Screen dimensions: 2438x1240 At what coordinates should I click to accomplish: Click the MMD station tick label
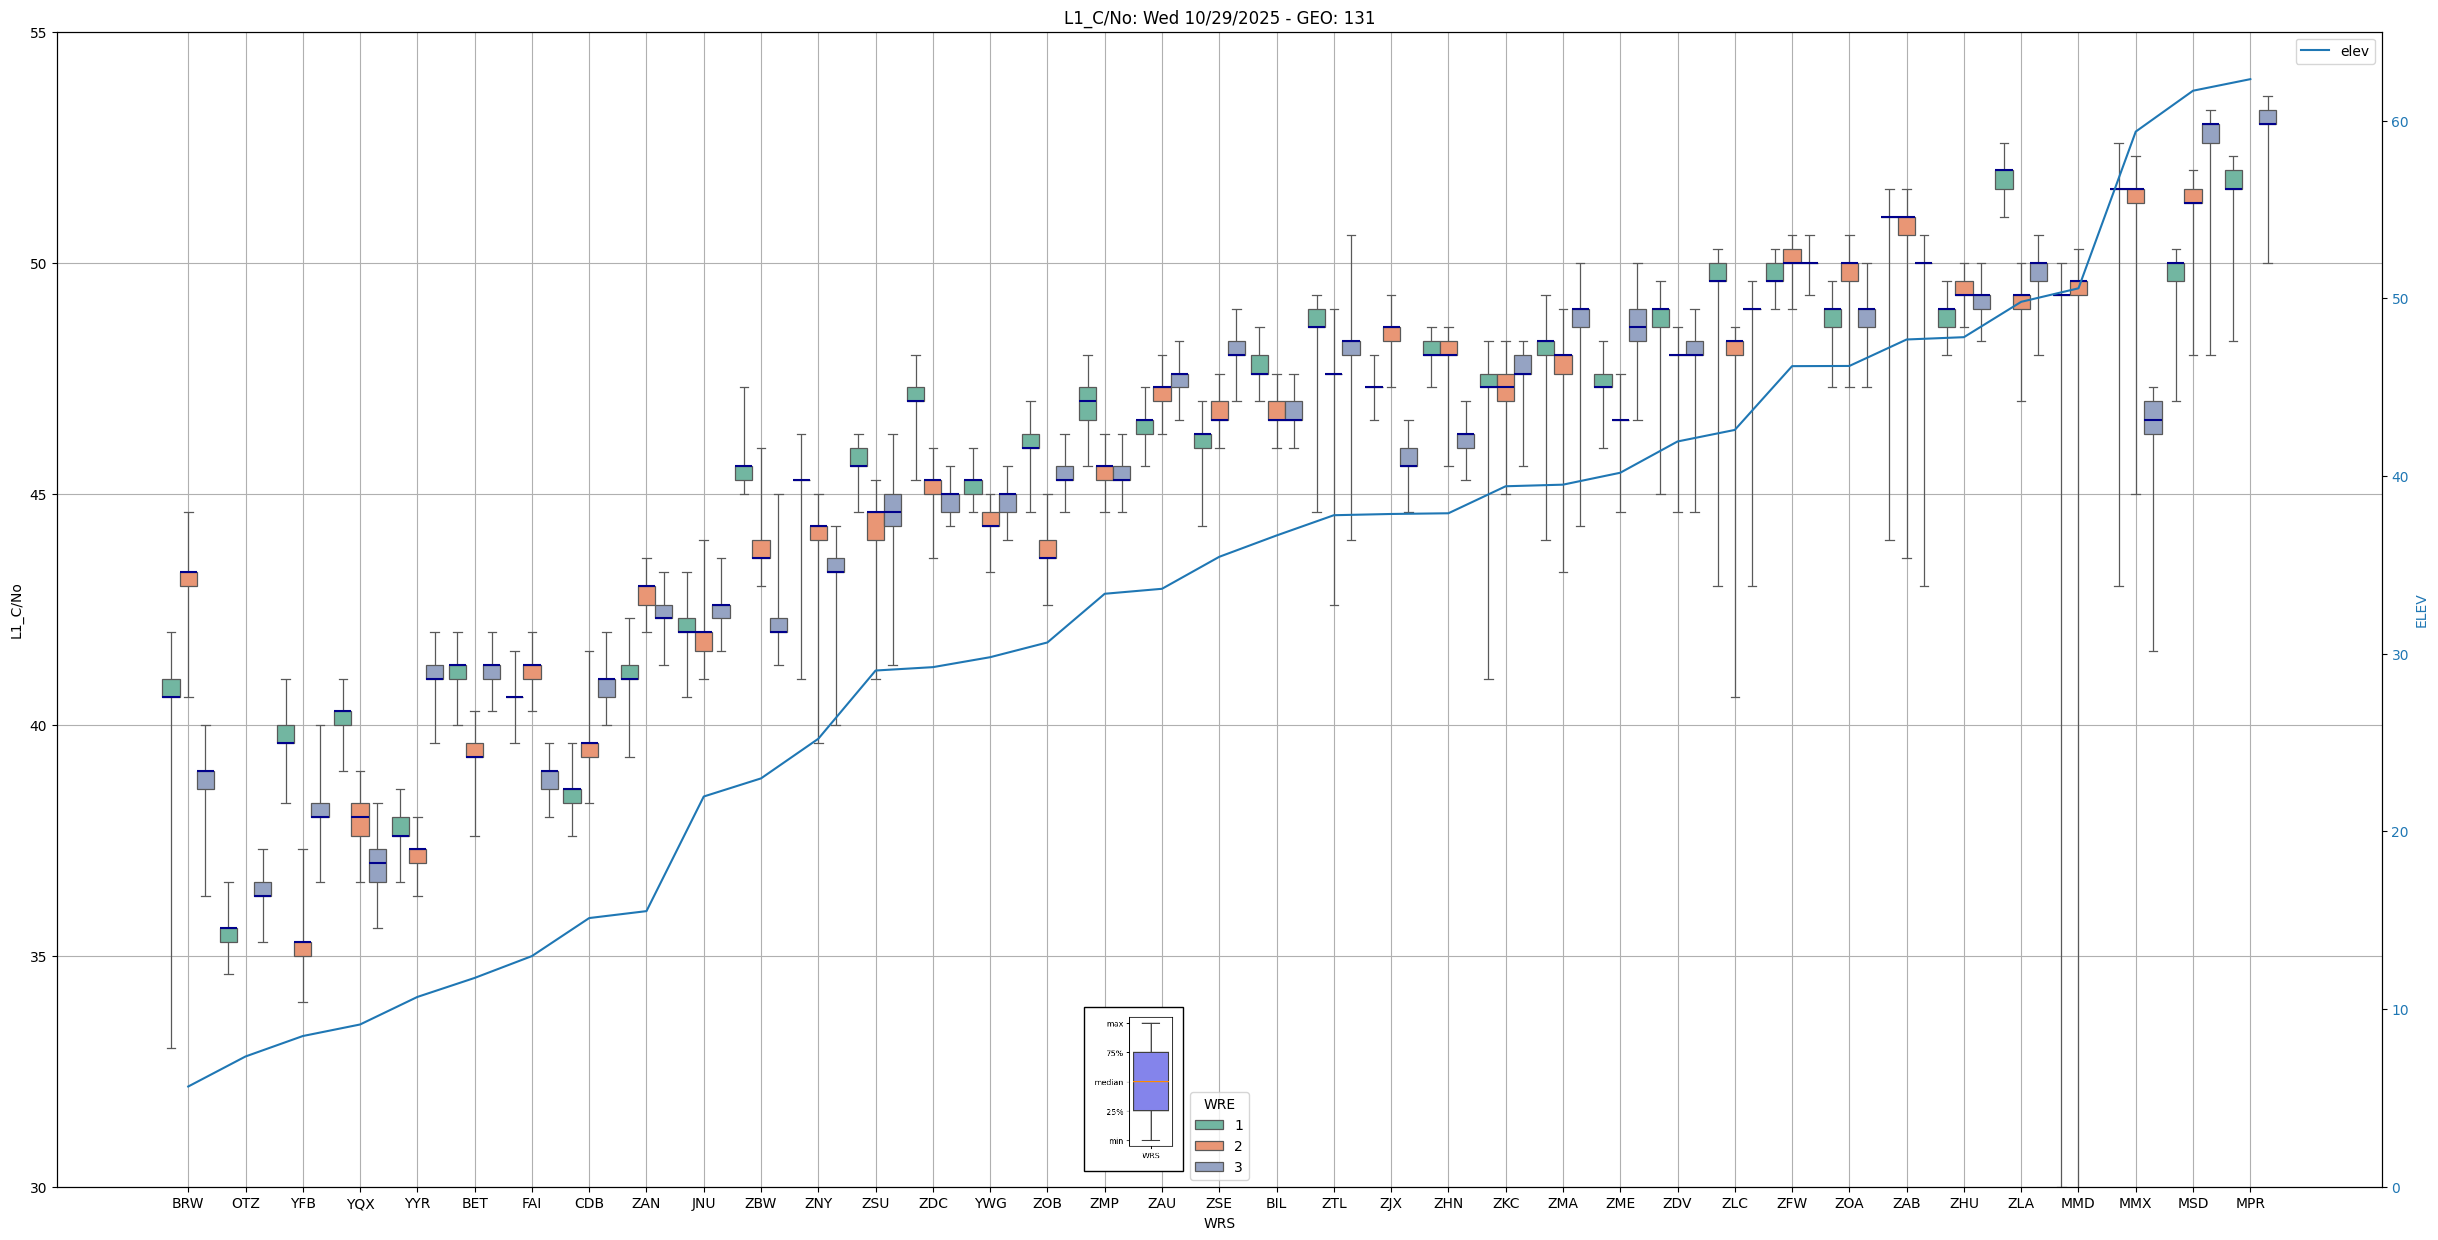(2077, 1203)
